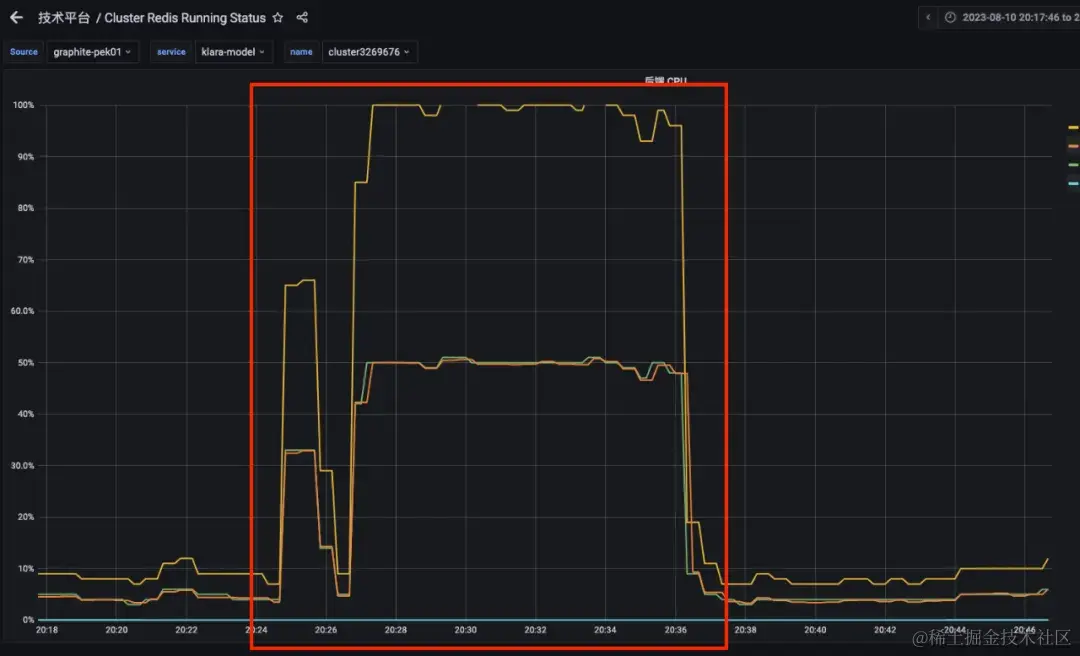This screenshot has width=1080, height=656.
Task: Click the Cluster Redis Running Status title
Action: click(x=185, y=18)
